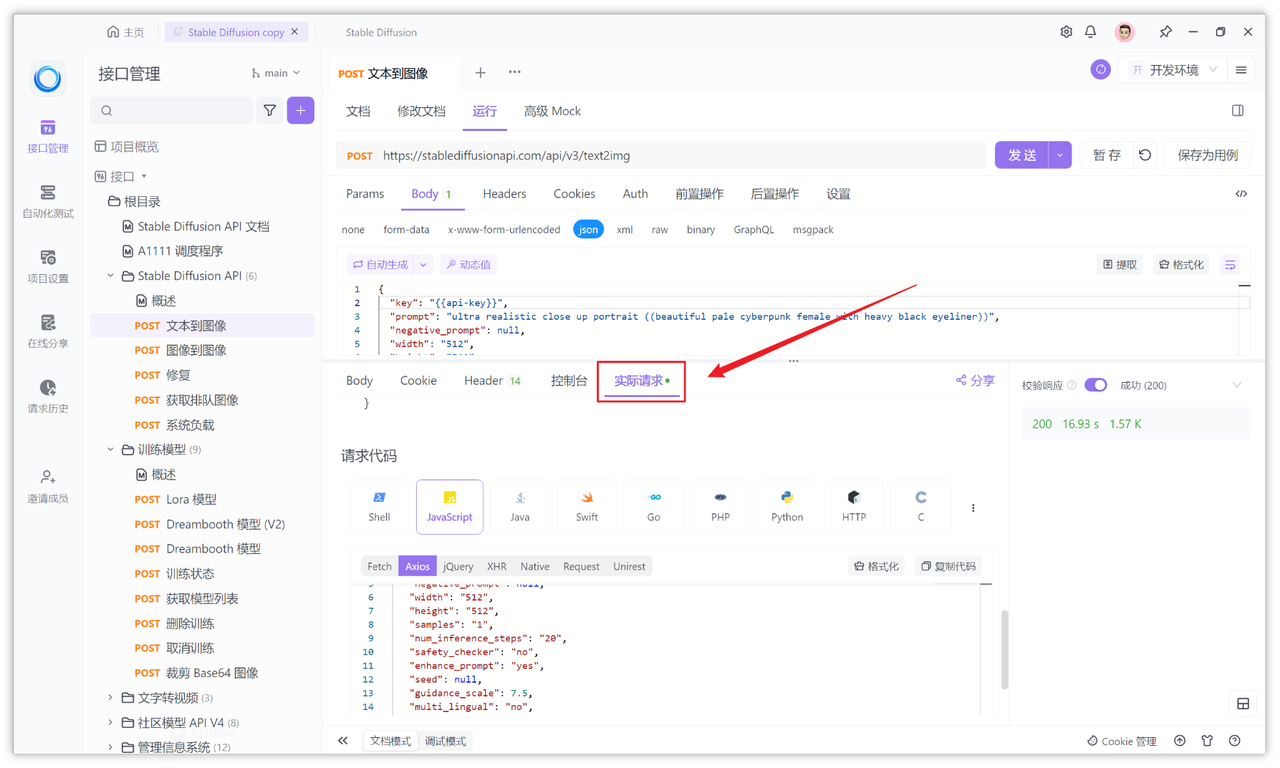
Task: Open the 开发环境 environment dropdown
Action: pyautogui.click(x=1175, y=70)
